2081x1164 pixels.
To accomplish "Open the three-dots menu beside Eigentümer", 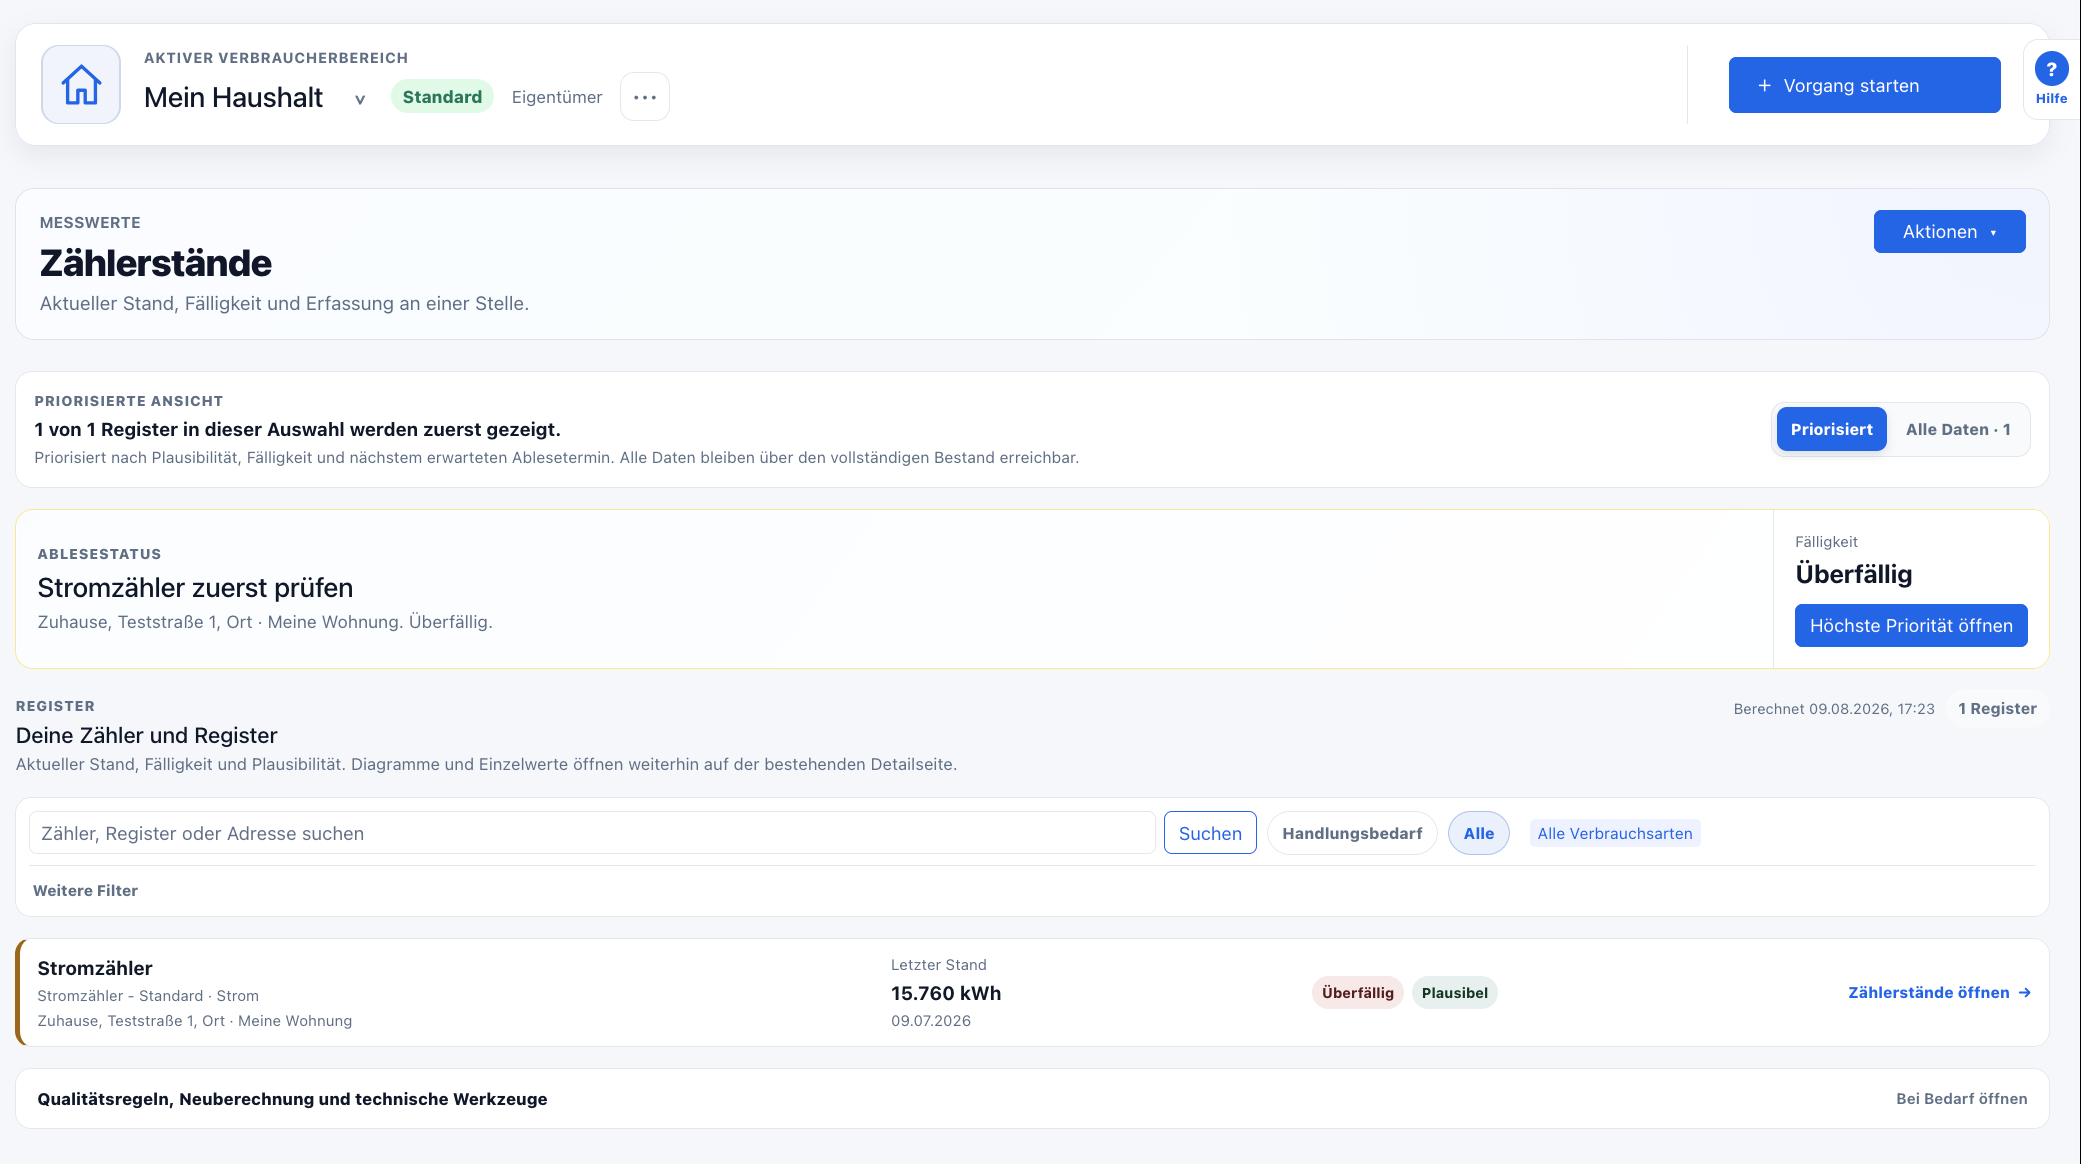I will point(645,97).
